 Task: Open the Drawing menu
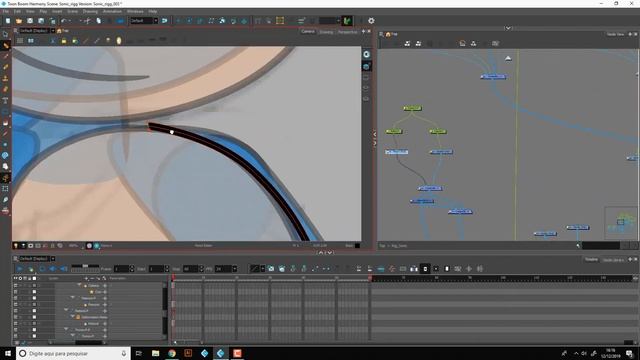click(90, 11)
